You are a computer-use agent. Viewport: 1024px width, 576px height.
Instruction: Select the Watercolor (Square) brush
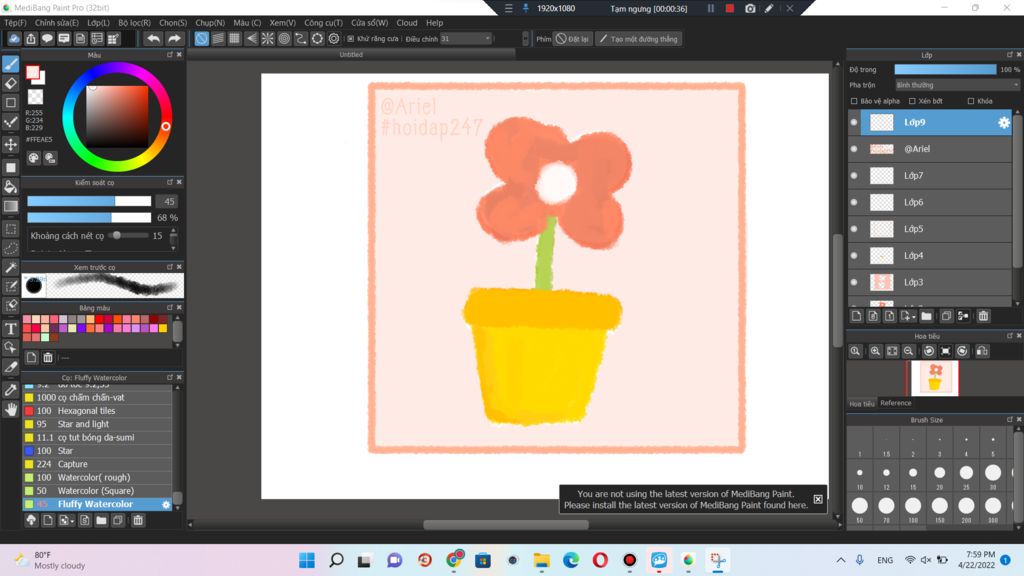(98, 491)
